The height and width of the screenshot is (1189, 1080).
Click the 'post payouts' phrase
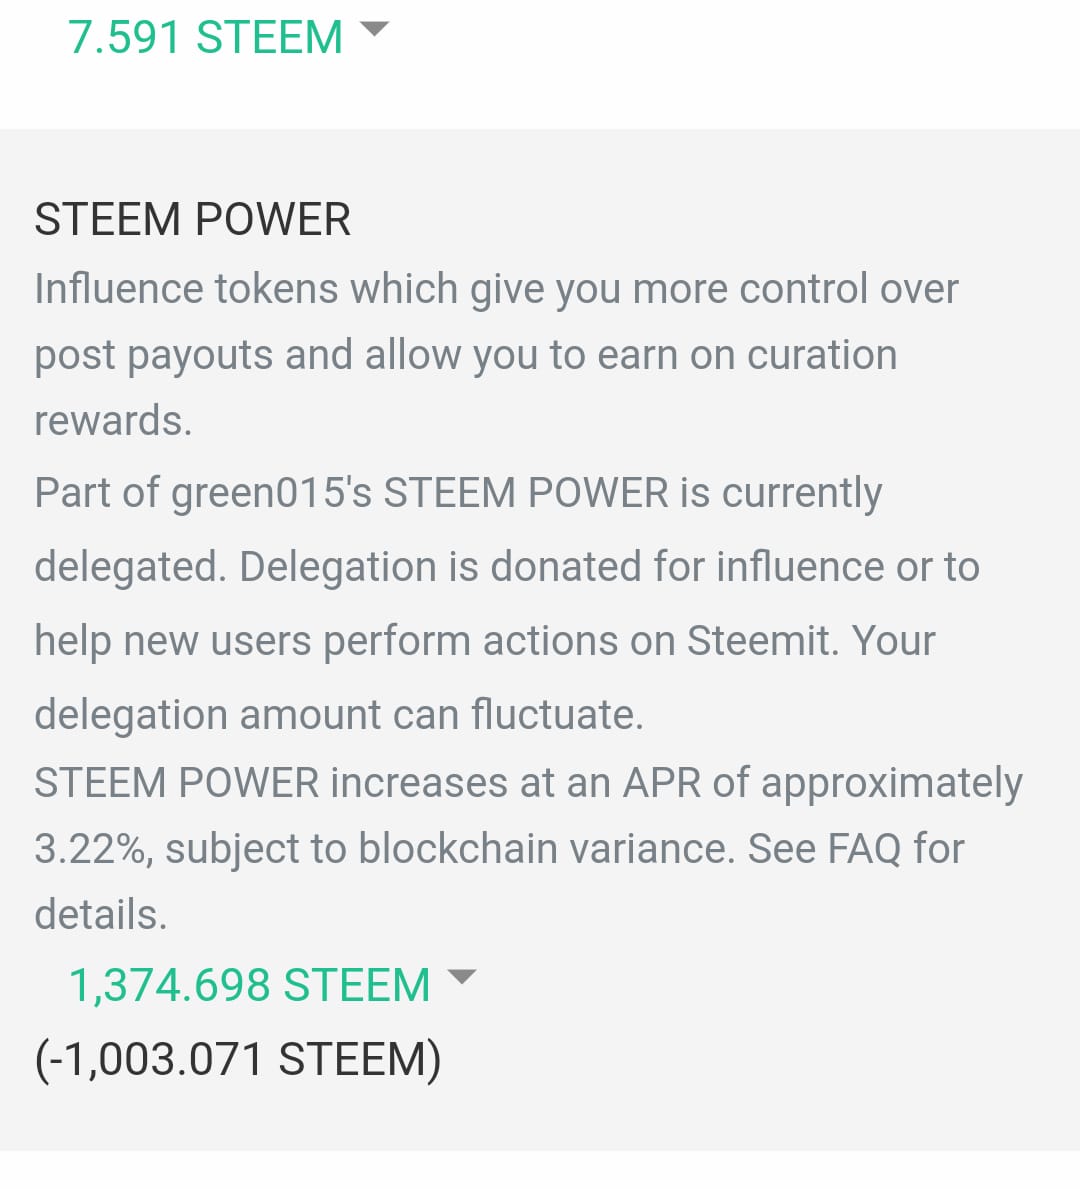(x=153, y=355)
